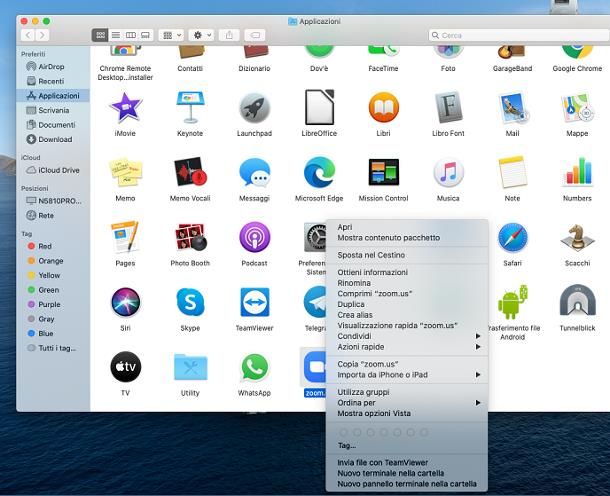
Task: Select the Note app icon
Action: click(x=512, y=172)
